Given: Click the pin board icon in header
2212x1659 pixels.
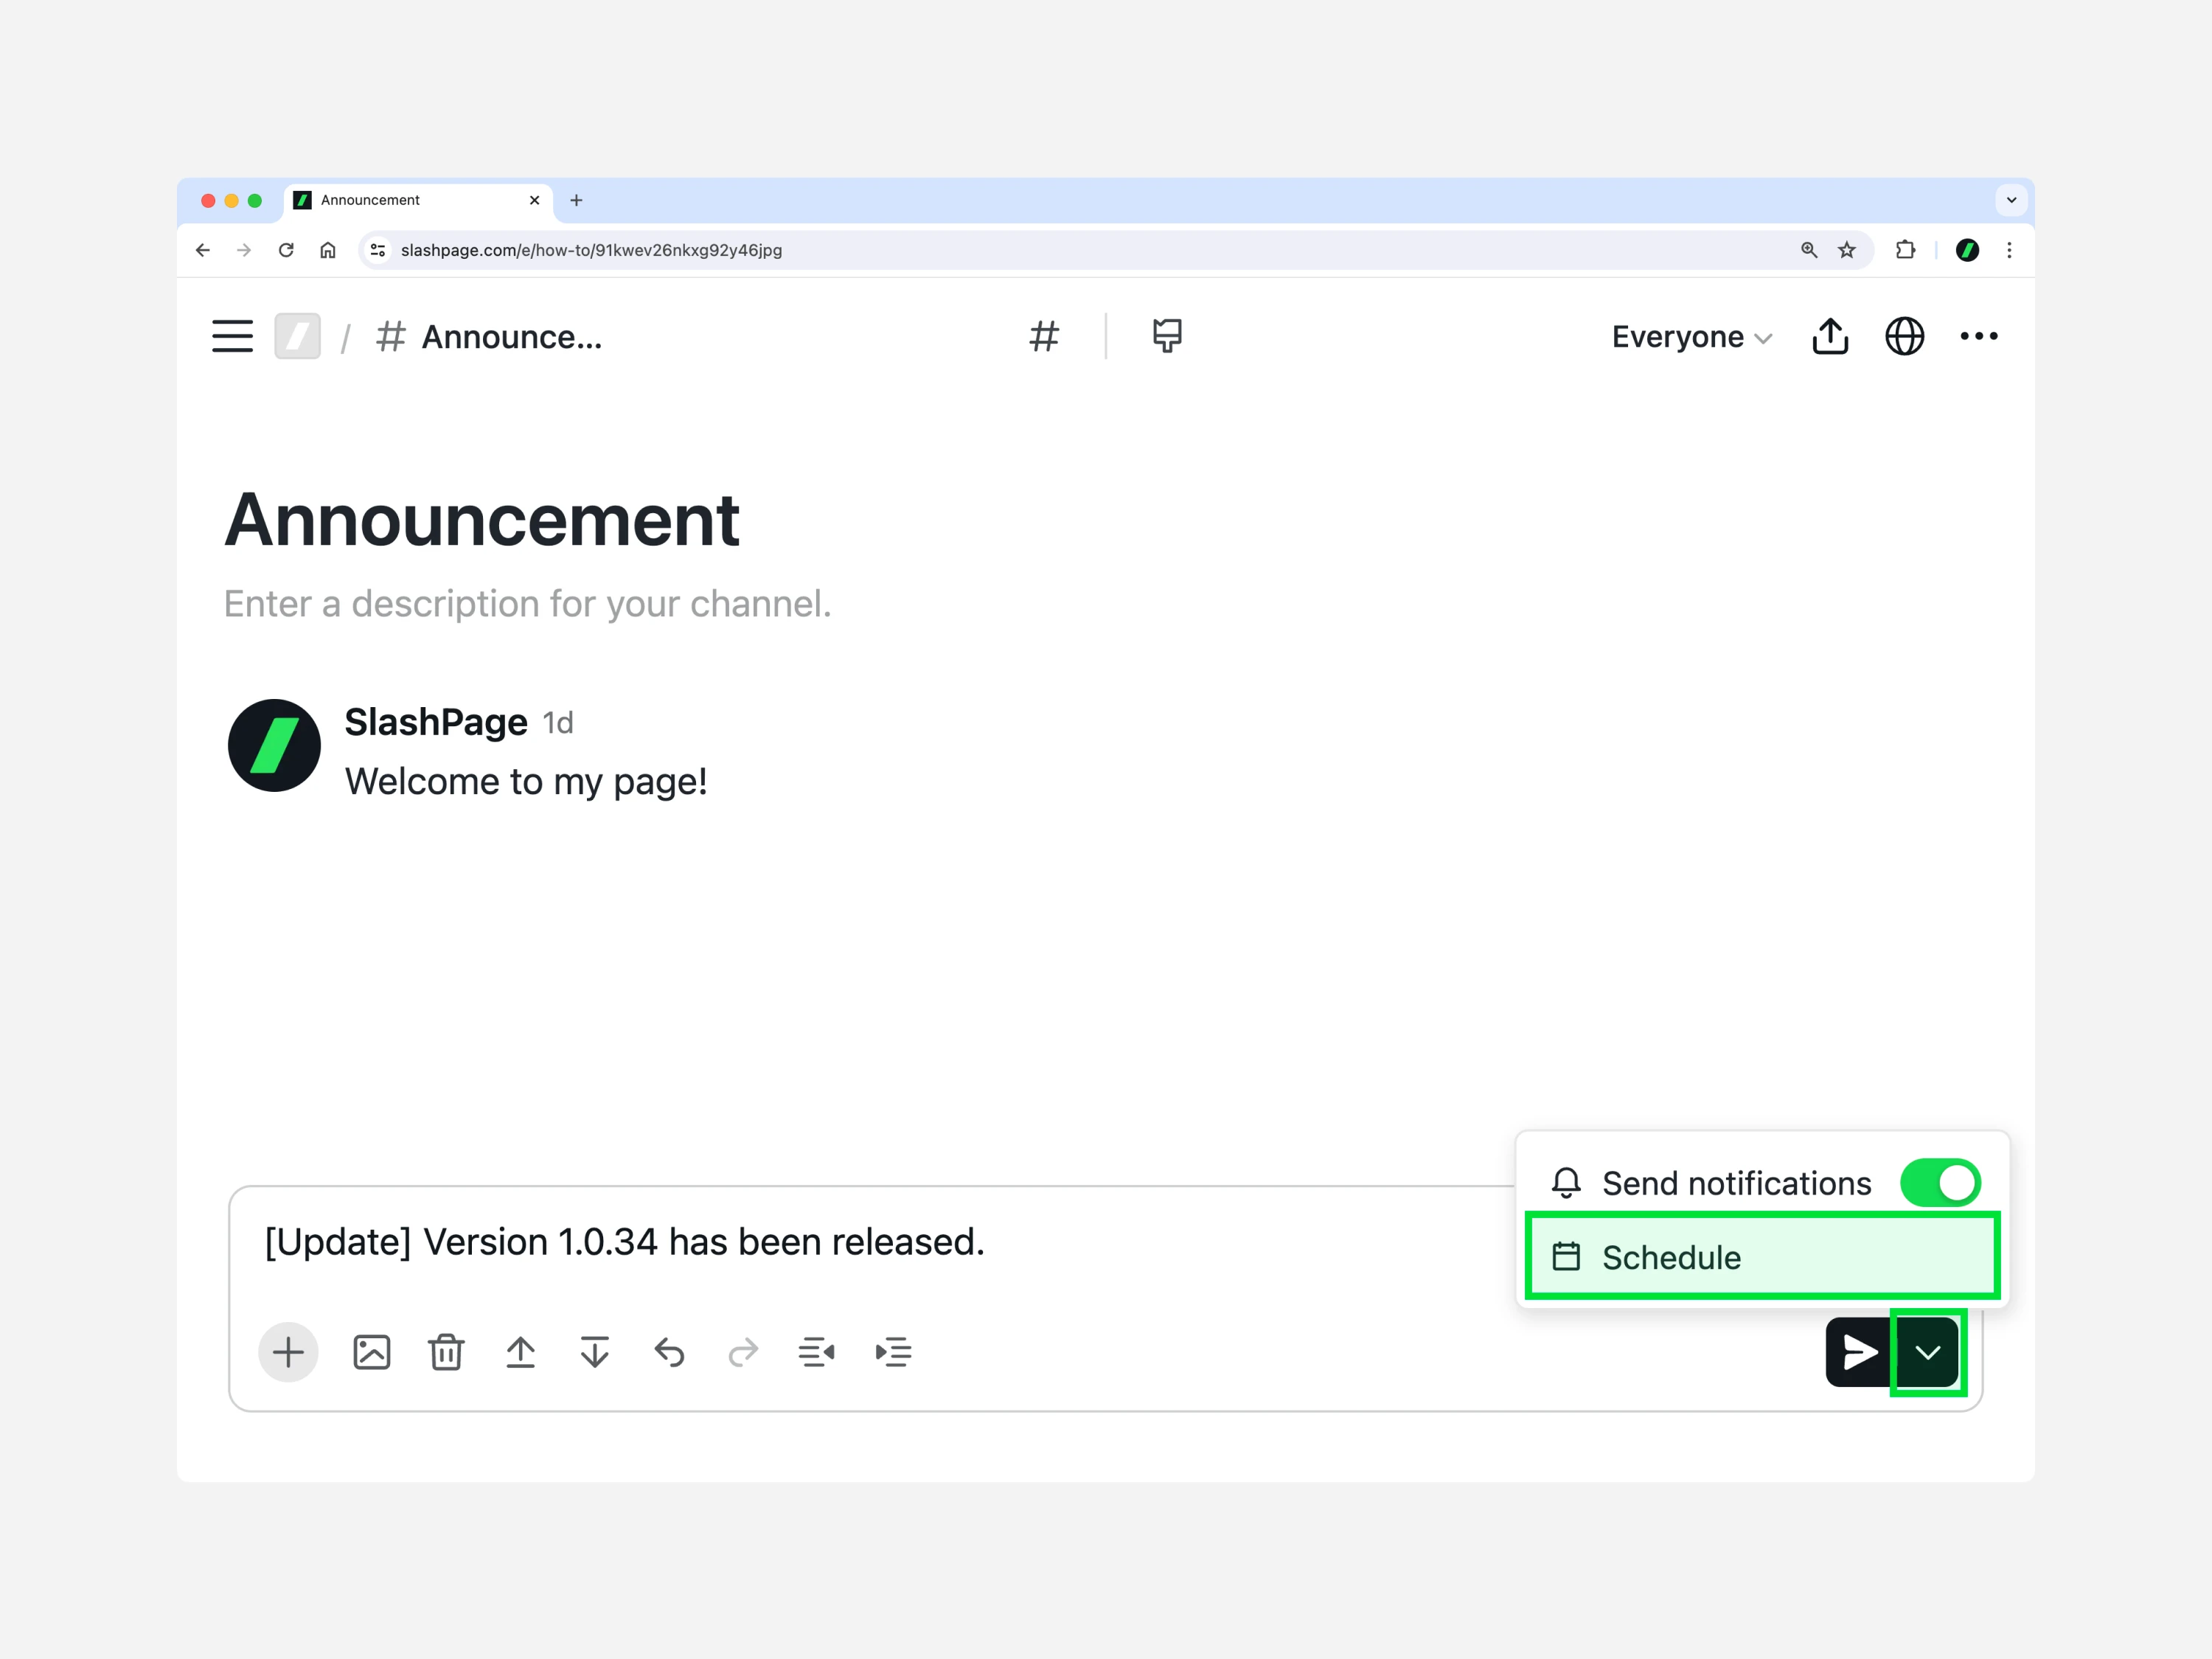Looking at the screenshot, I should click(1167, 336).
